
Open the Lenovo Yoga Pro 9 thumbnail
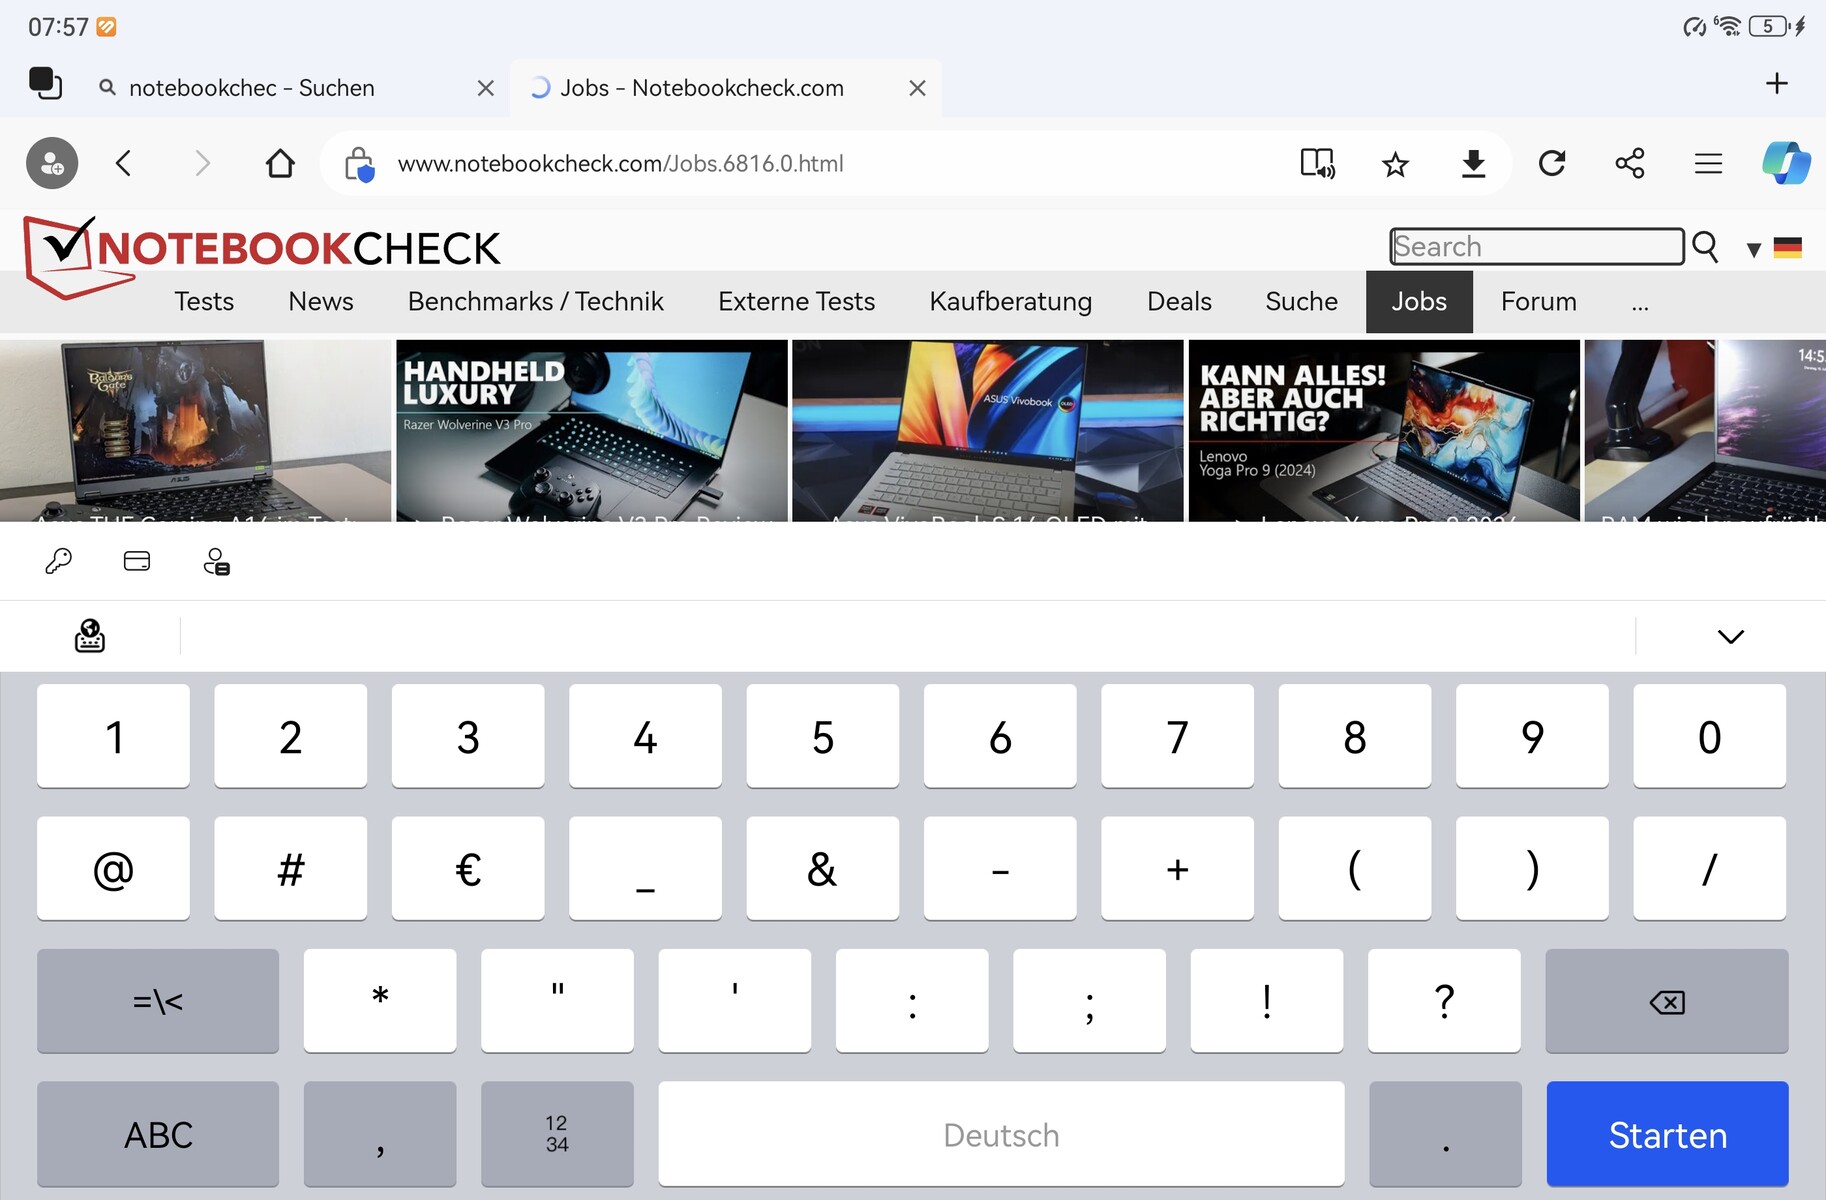1384,430
